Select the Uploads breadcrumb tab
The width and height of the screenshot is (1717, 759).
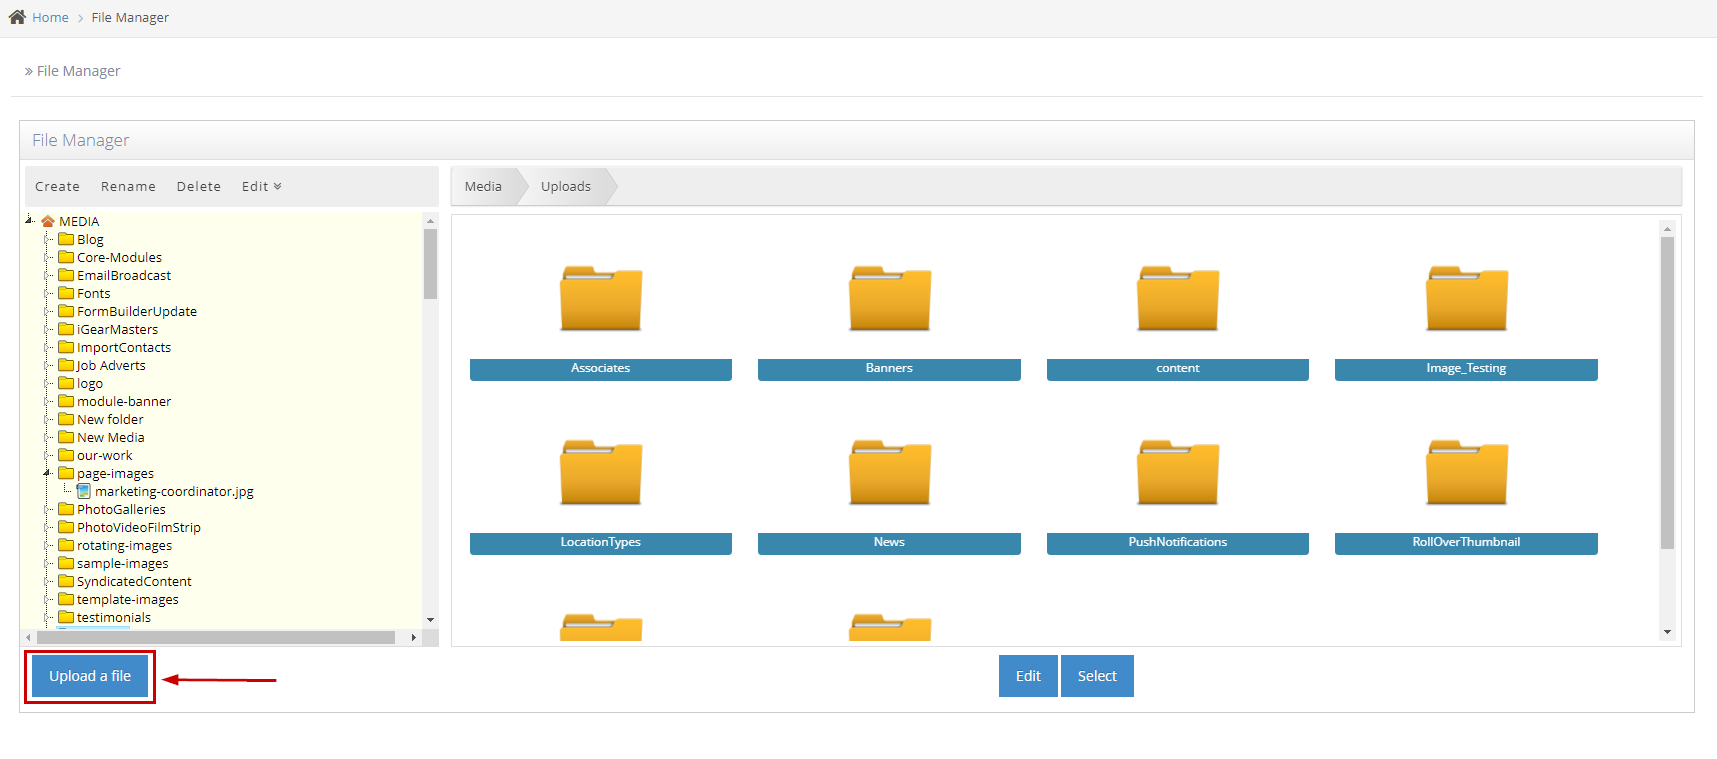click(x=565, y=186)
